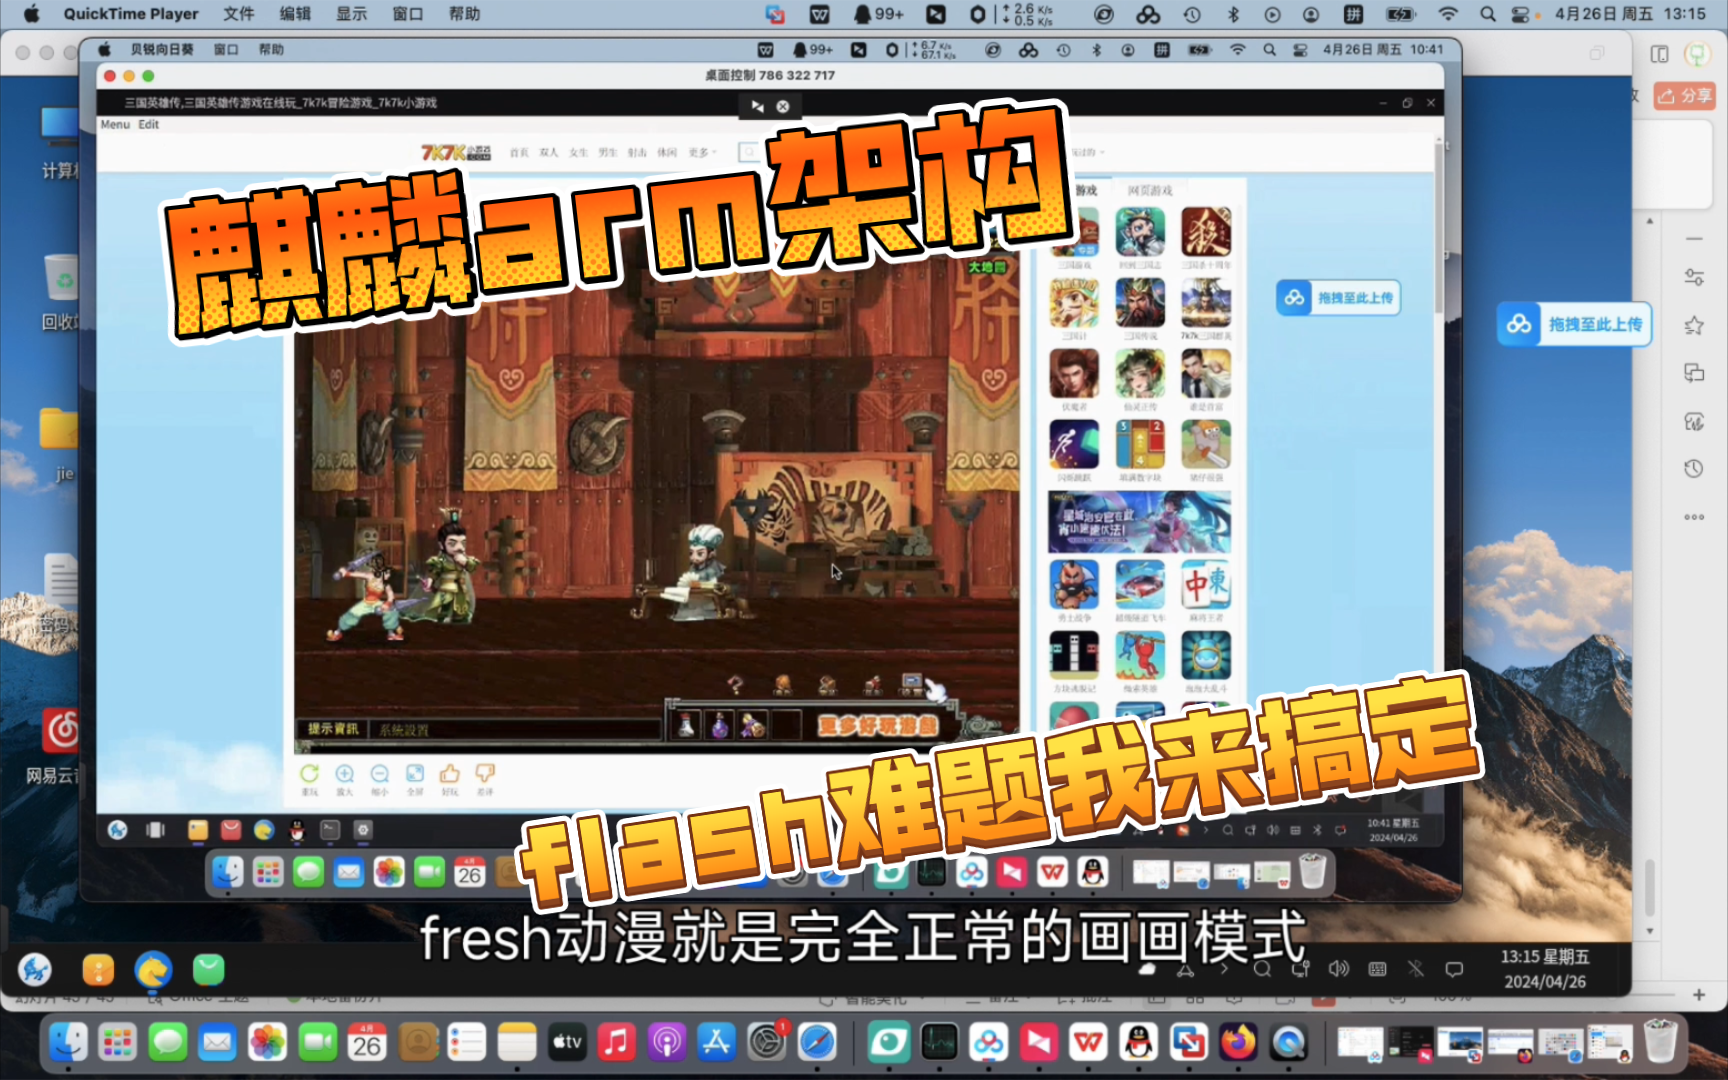1728x1080 pixels.
Task: Open the green app icon in lower Kylin taskbar
Action: pyautogui.click(x=208, y=969)
